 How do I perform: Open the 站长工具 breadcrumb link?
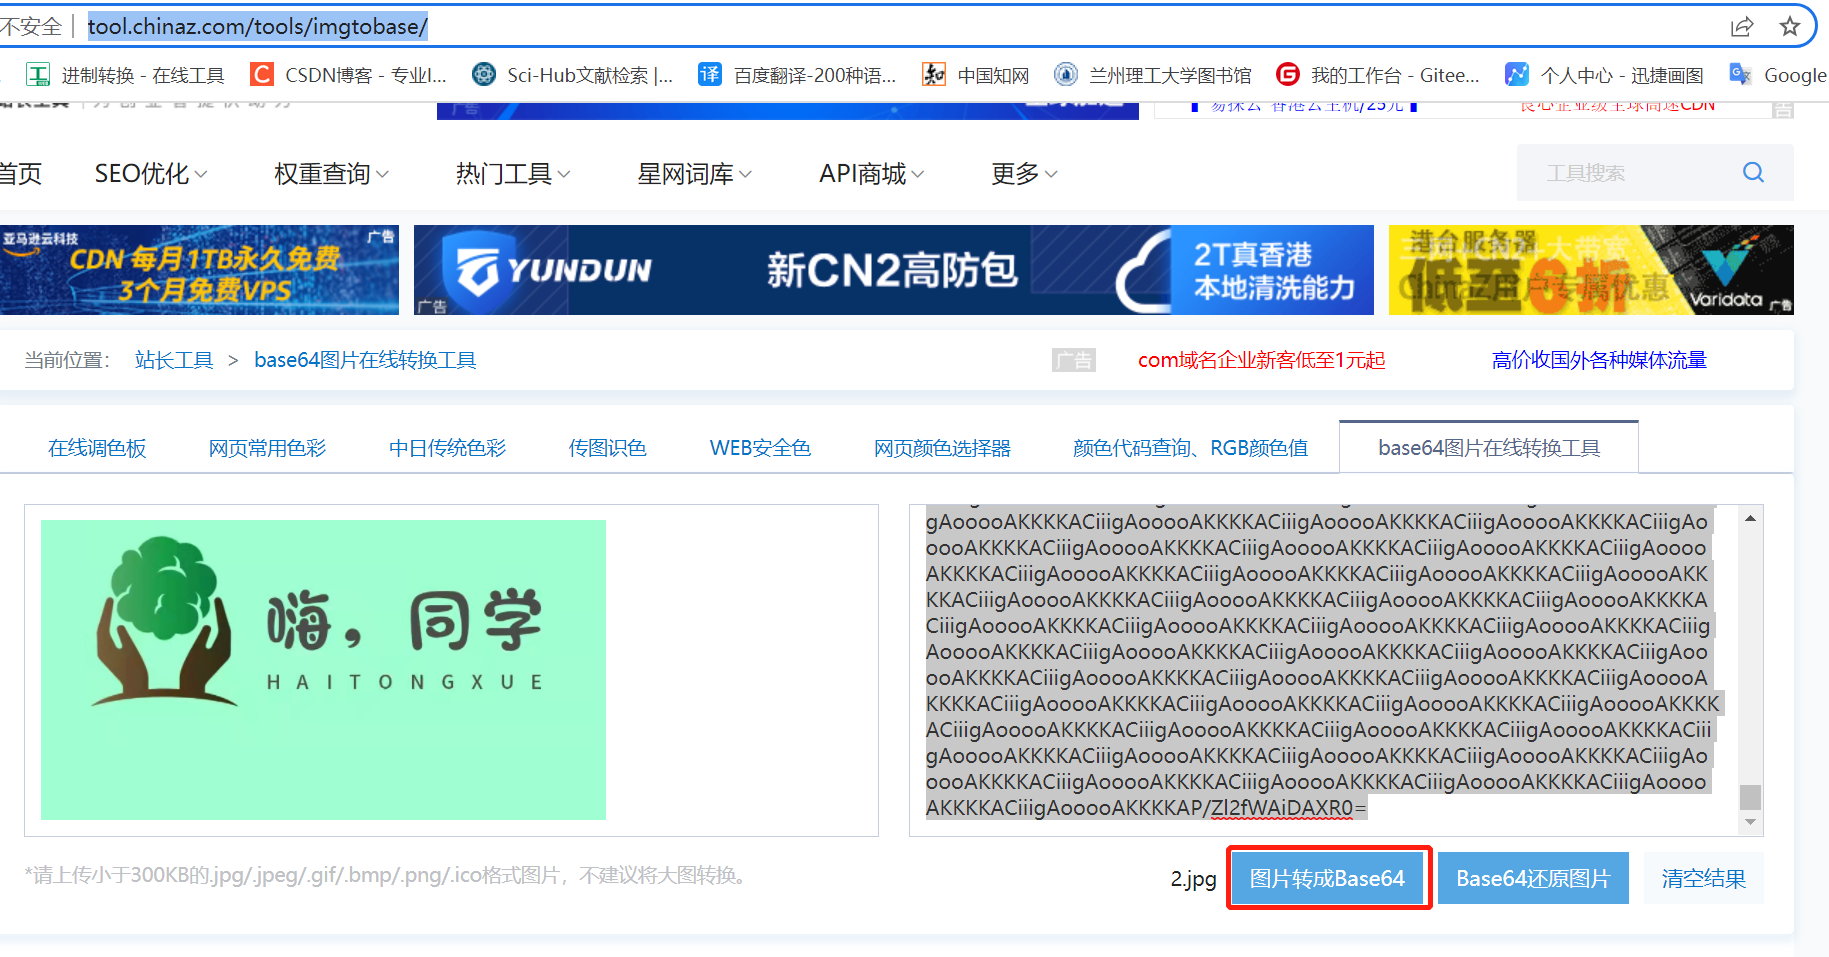point(174,359)
